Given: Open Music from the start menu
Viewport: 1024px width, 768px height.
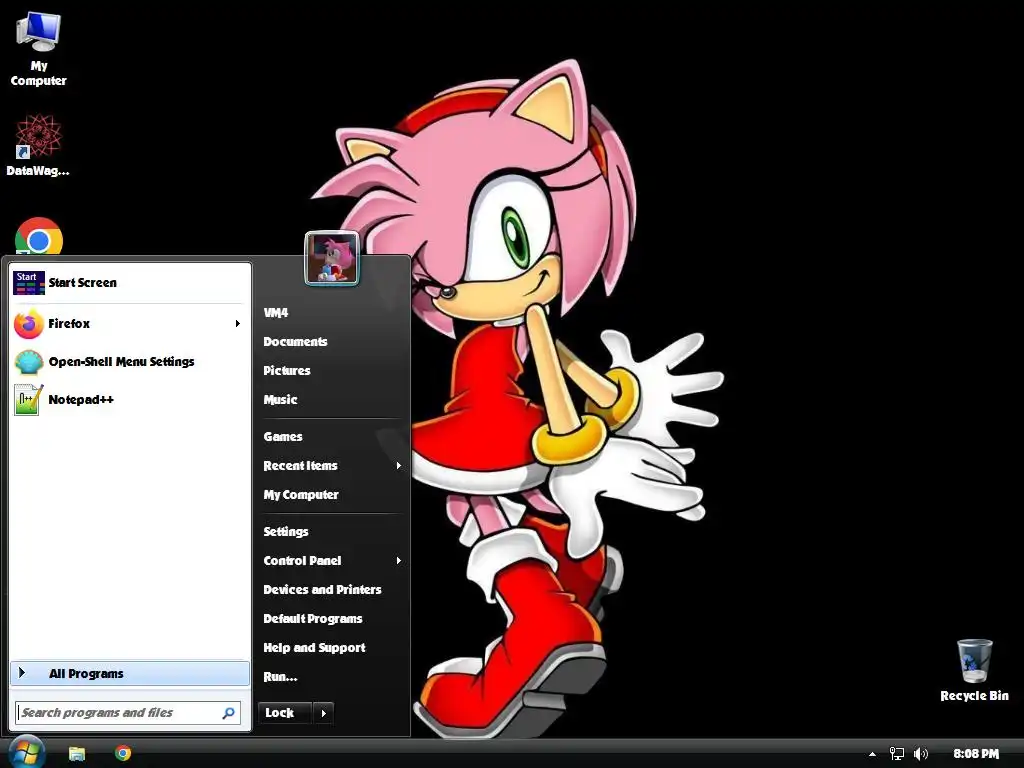Looking at the screenshot, I should (280, 400).
